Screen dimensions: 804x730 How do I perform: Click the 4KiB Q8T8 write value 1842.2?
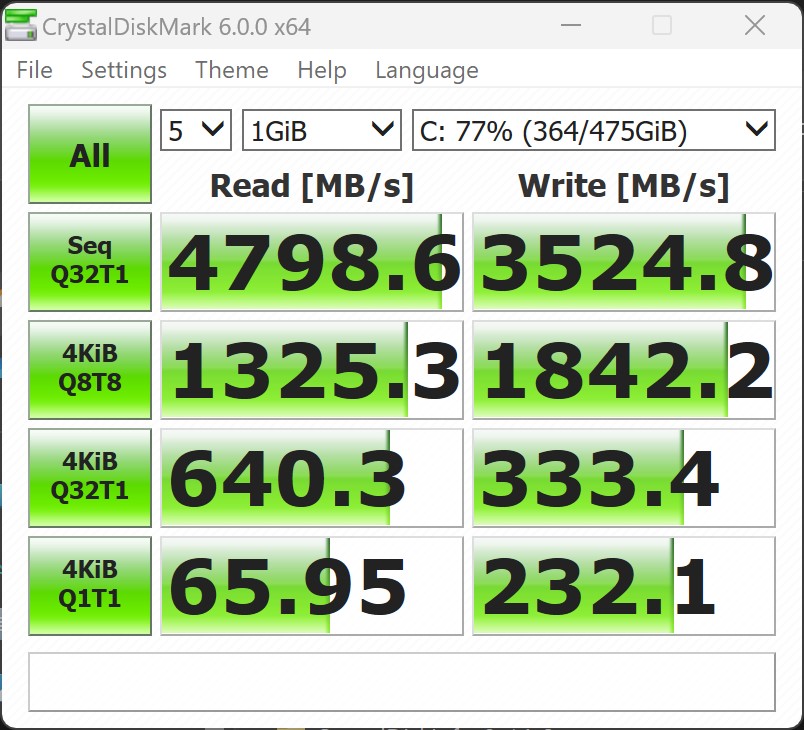[x=624, y=370]
